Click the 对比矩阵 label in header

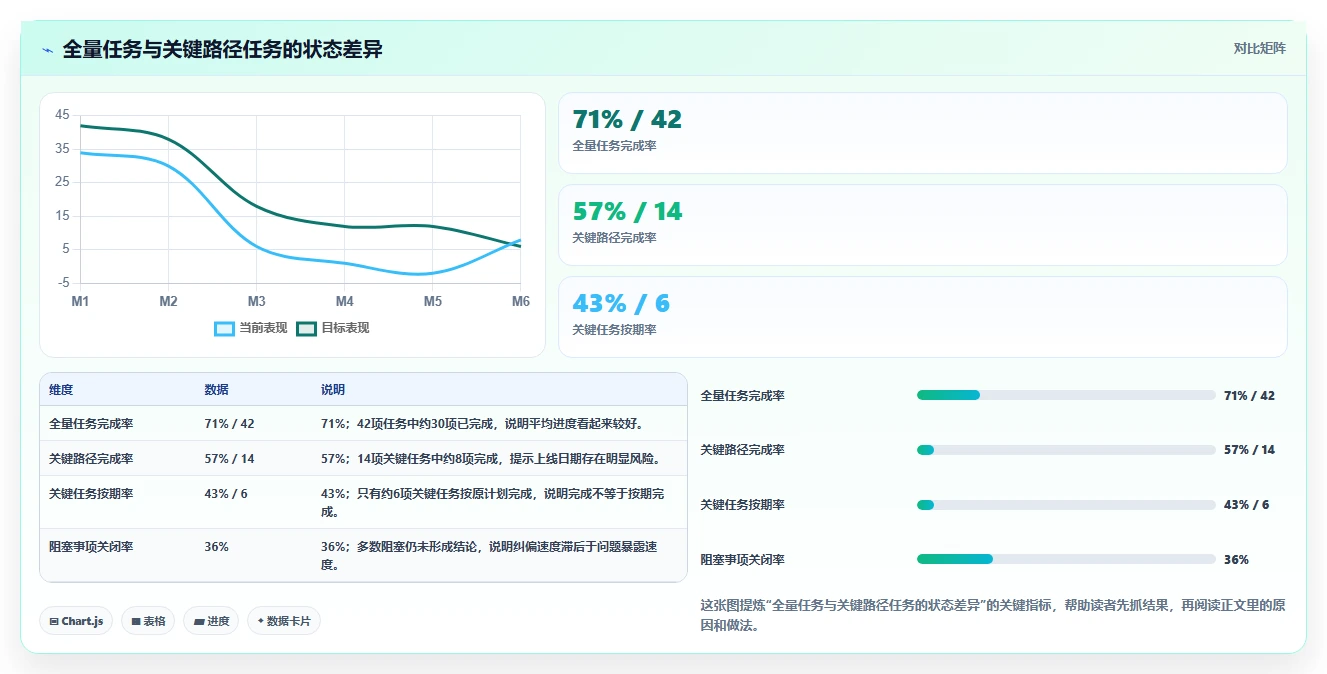pos(1259,48)
